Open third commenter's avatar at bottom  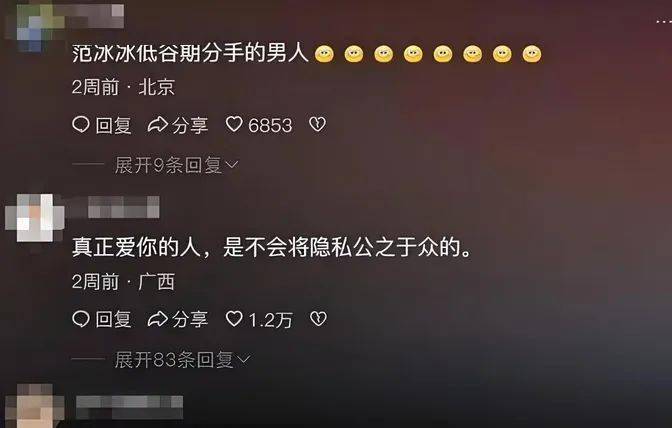tap(35, 406)
